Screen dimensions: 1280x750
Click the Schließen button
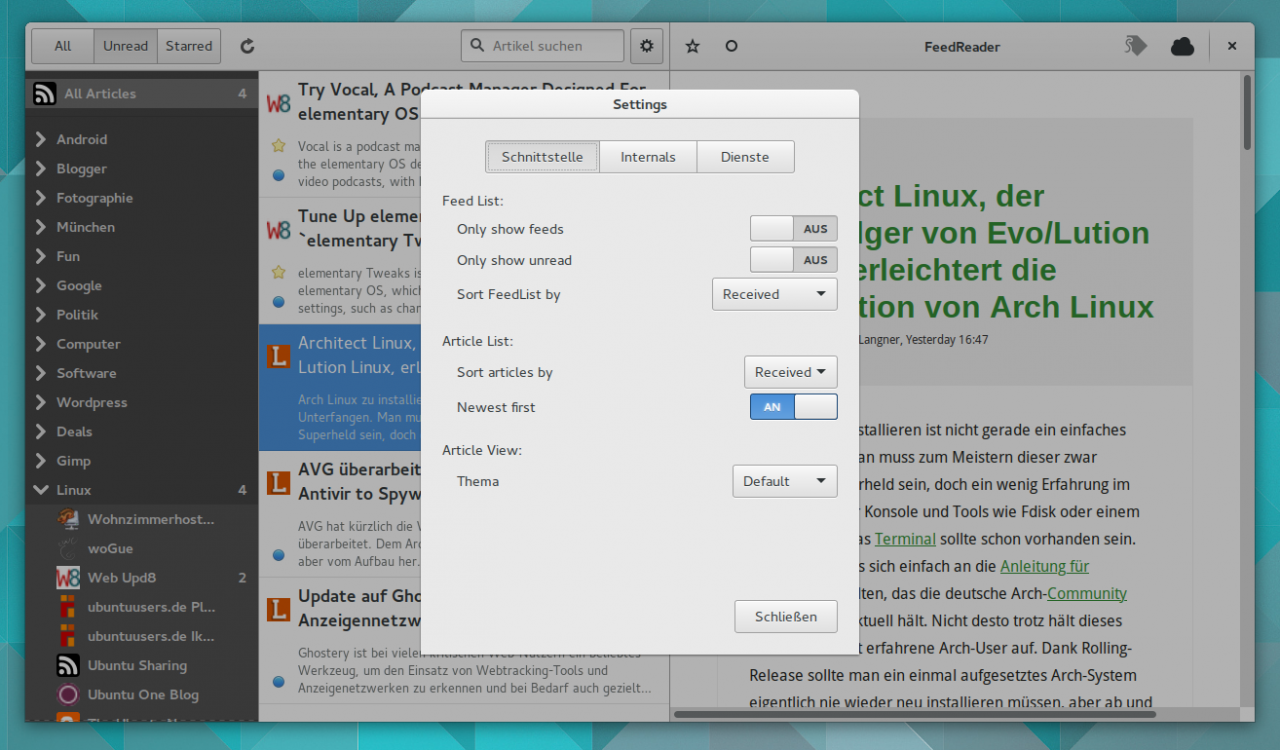[785, 616]
